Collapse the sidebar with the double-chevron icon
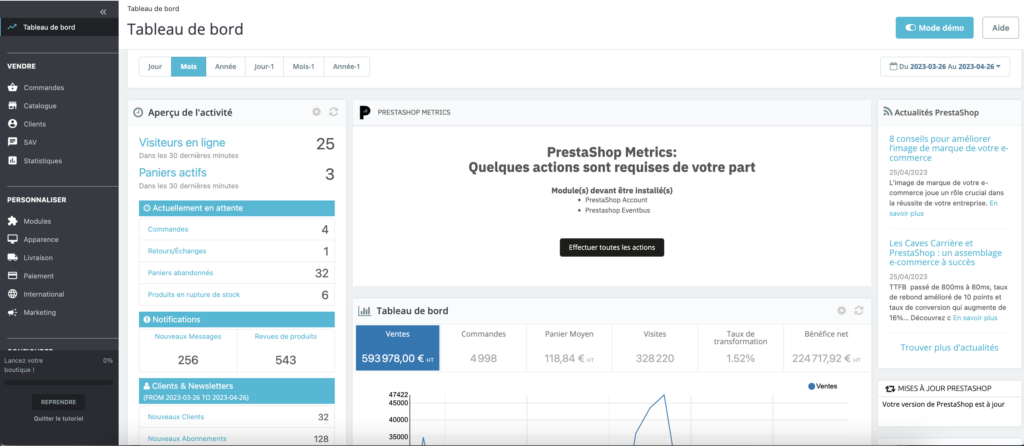The width and height of the screenshot is (1024, 446). click(x=104, y=11)
